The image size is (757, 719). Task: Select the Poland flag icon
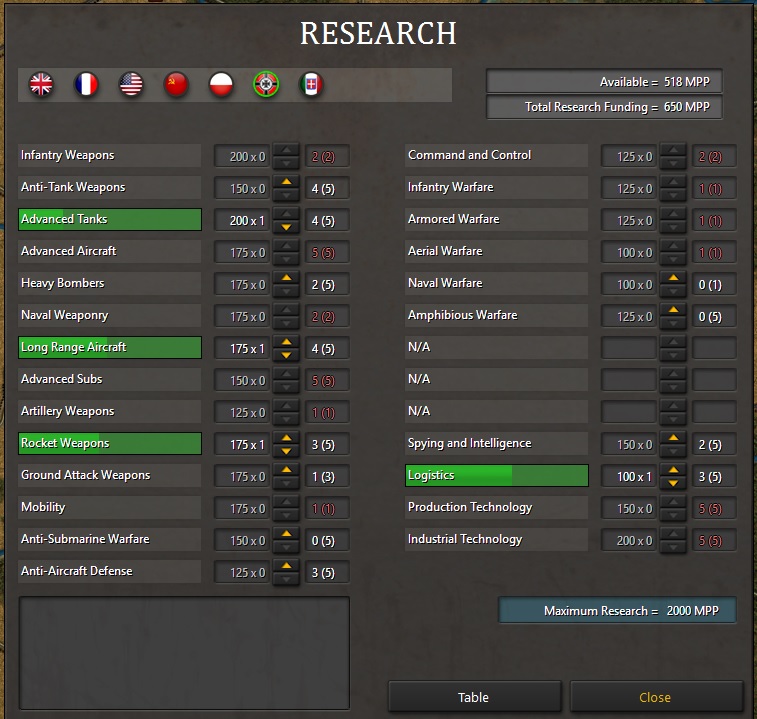[x=221, y=85]
